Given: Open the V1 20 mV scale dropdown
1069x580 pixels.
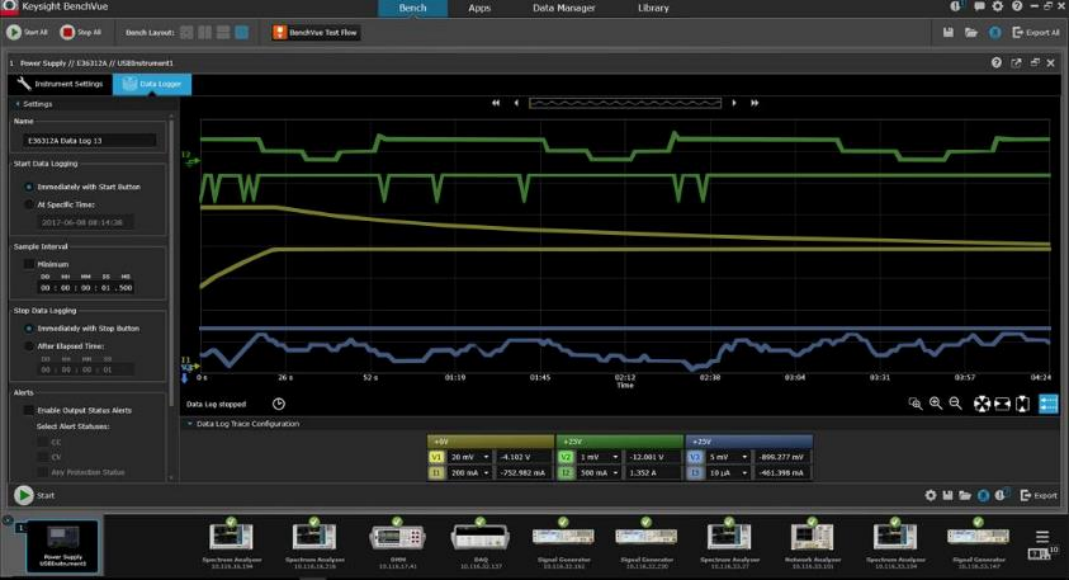Looking at the screenshot, I should [x=470, y=457].
